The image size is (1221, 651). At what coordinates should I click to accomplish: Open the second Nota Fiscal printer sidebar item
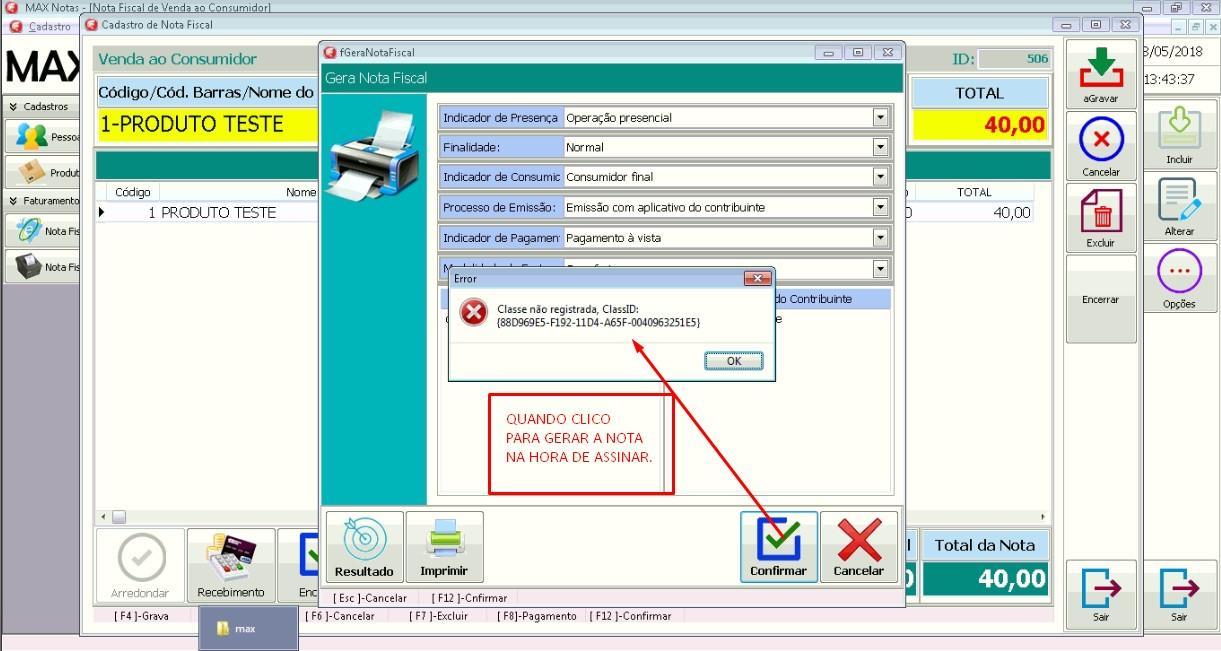43,267
